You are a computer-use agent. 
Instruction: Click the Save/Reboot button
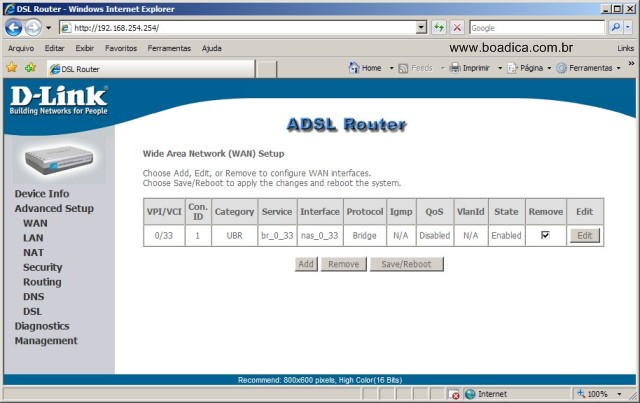[406, 264]
